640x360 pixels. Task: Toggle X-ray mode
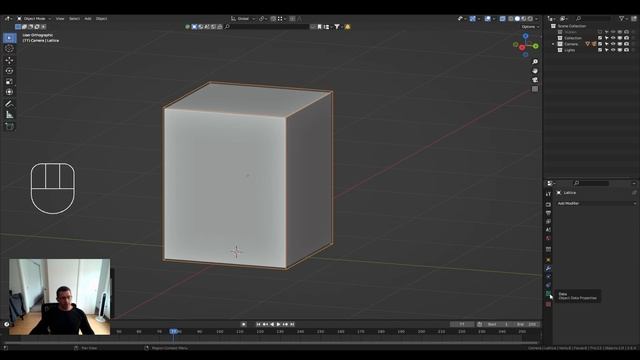coord(502,18)
